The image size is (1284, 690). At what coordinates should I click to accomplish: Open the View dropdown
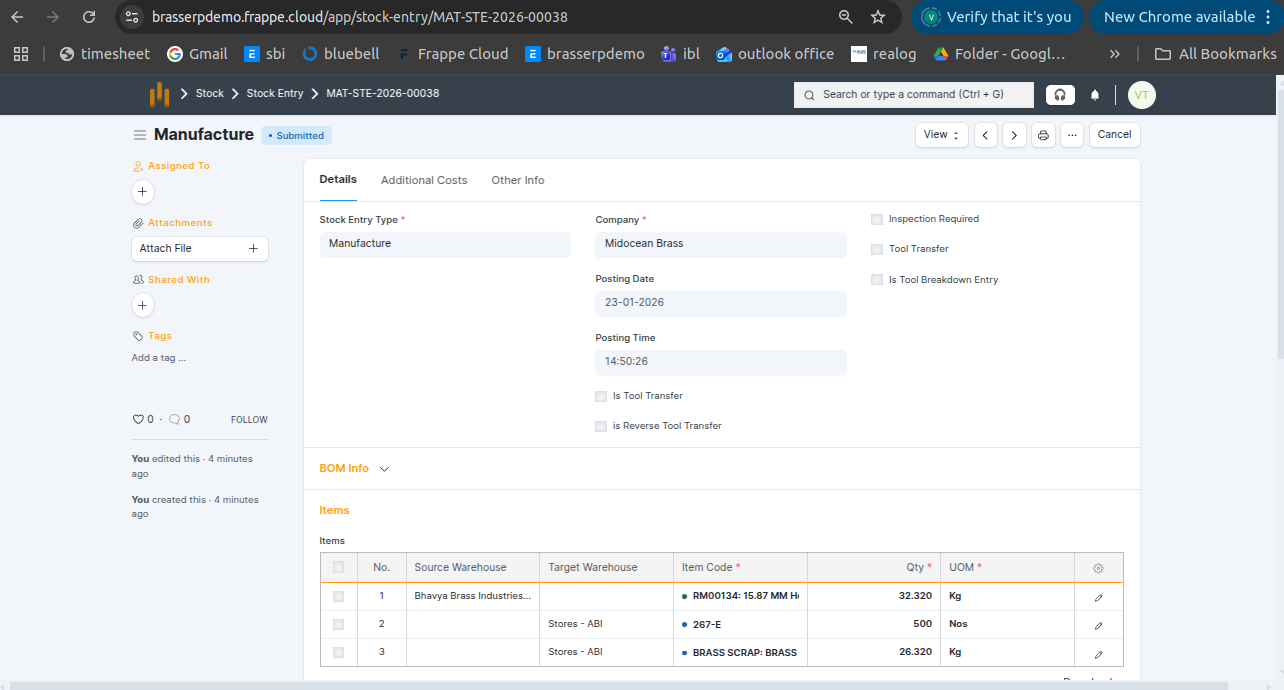[941, 135]
